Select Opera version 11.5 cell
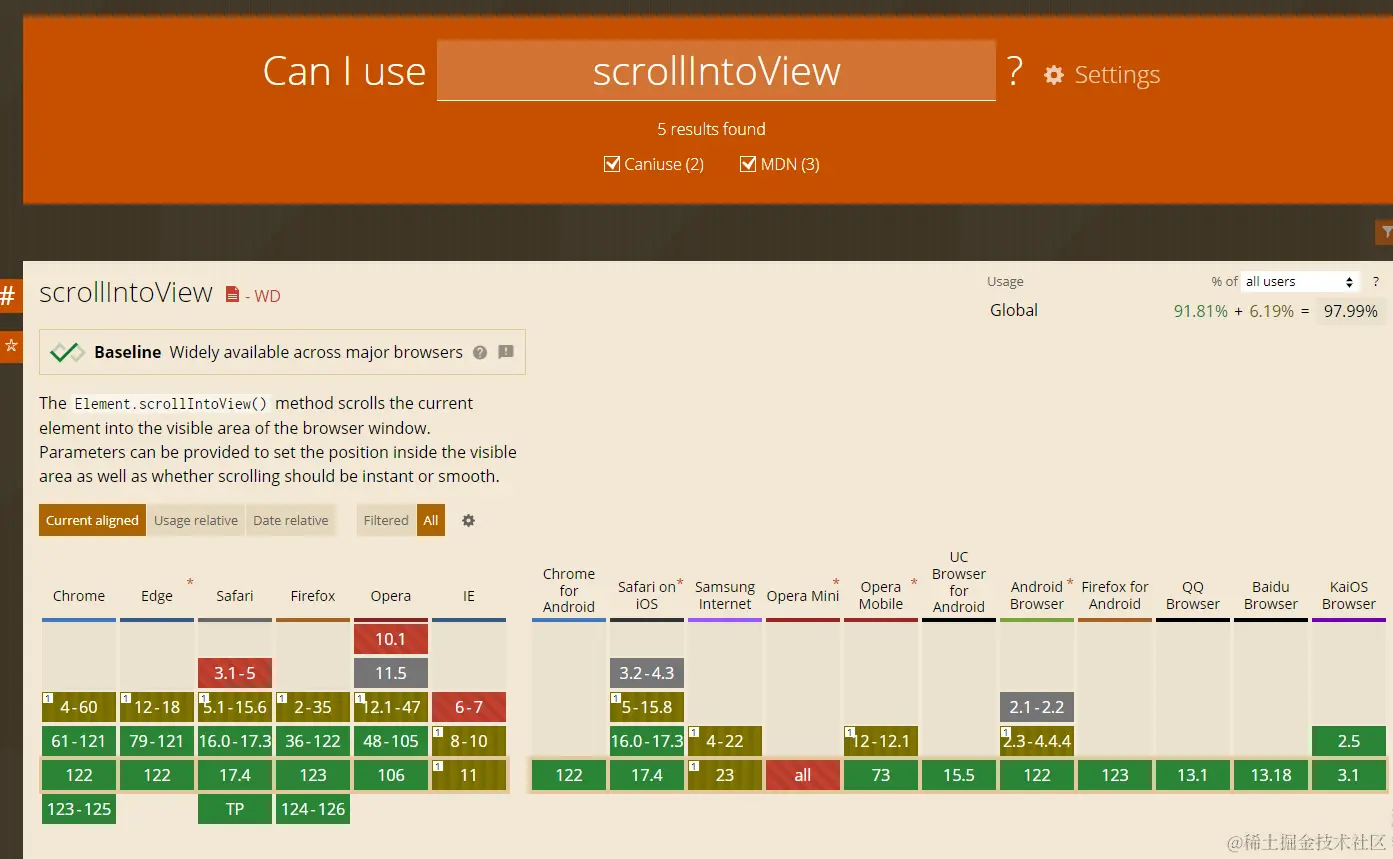Image resolution: width=1393 pixels, height=859 pixels. tap(391, 673)
